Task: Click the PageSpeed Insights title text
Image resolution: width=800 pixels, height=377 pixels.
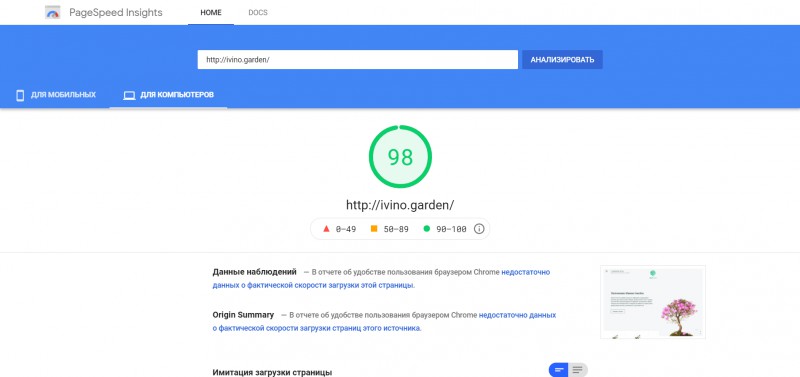Action: point(116,13)
